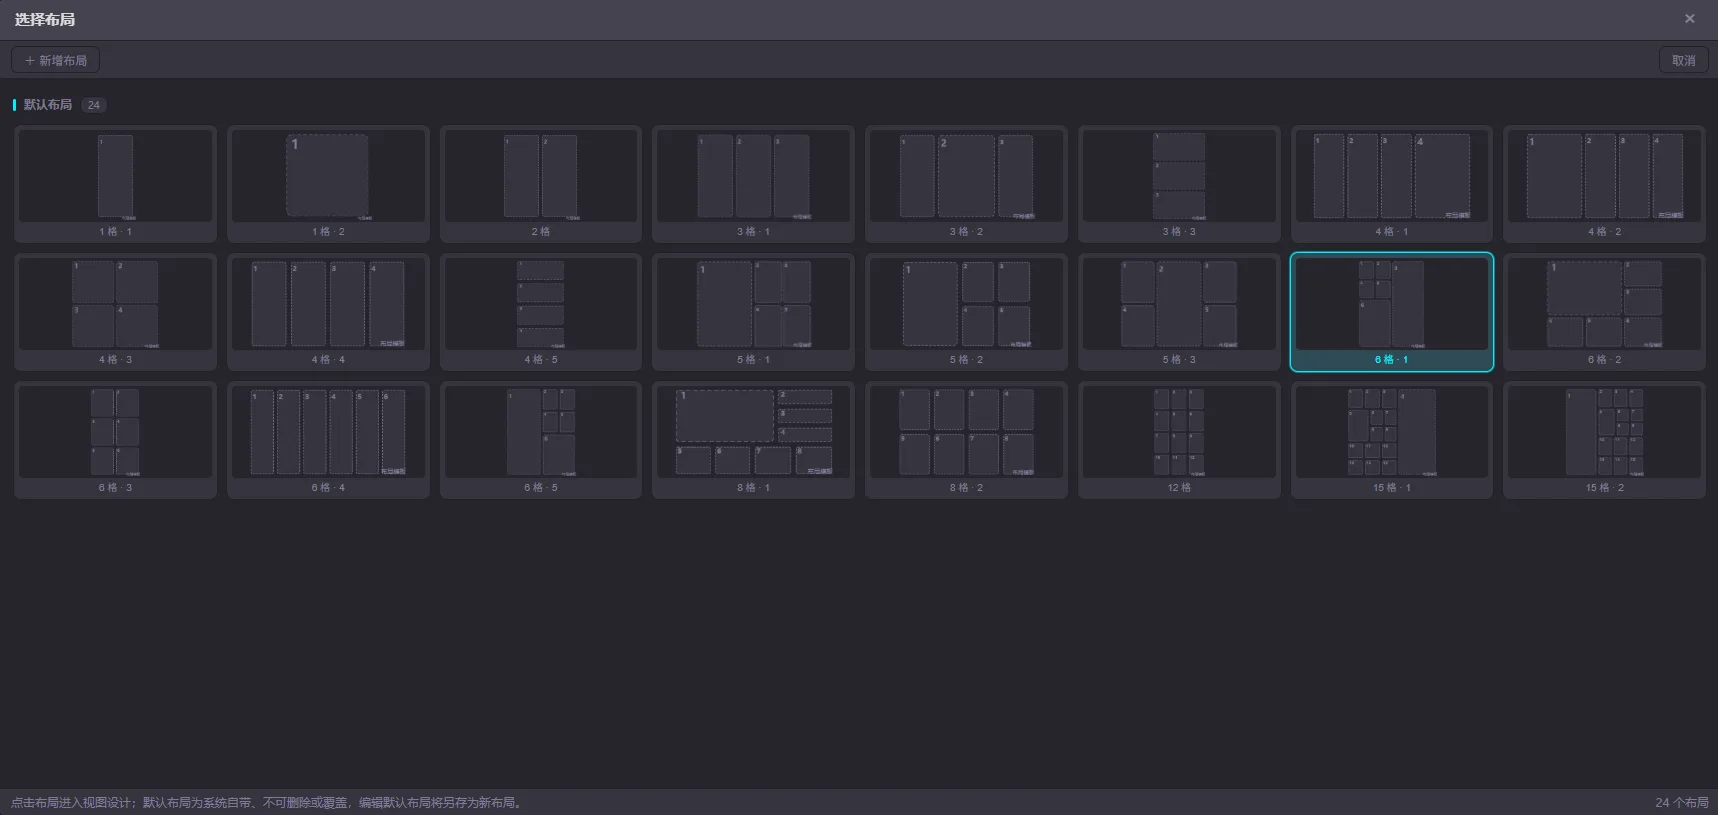The height and width of the screenshot is (815, 1718).
Task: Open the 4 格 · 3 layout
Action: 115,312
